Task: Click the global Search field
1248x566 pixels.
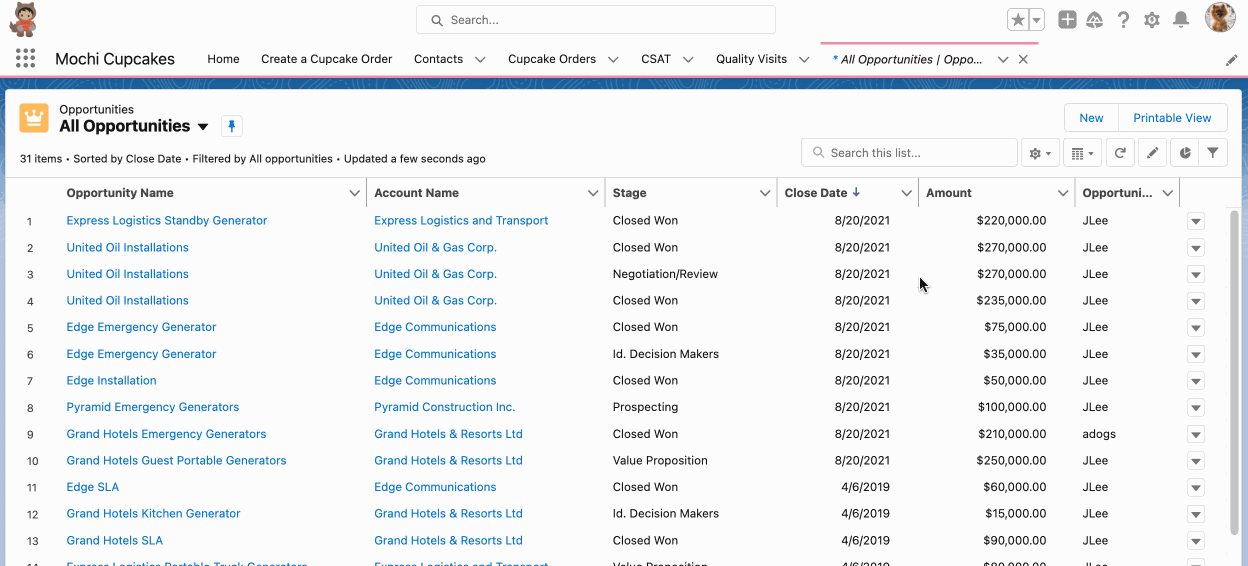Action: [x=596, y=20]
